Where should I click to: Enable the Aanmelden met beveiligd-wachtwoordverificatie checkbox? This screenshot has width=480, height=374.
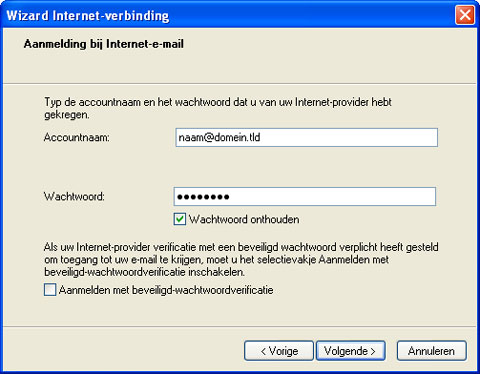[50, 290]
